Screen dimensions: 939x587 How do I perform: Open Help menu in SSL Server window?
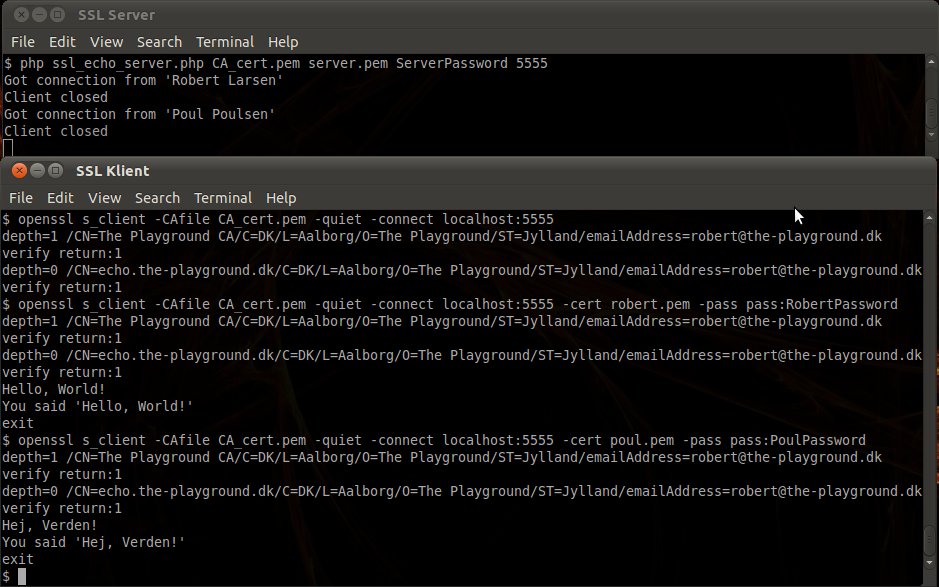(283, 42)
